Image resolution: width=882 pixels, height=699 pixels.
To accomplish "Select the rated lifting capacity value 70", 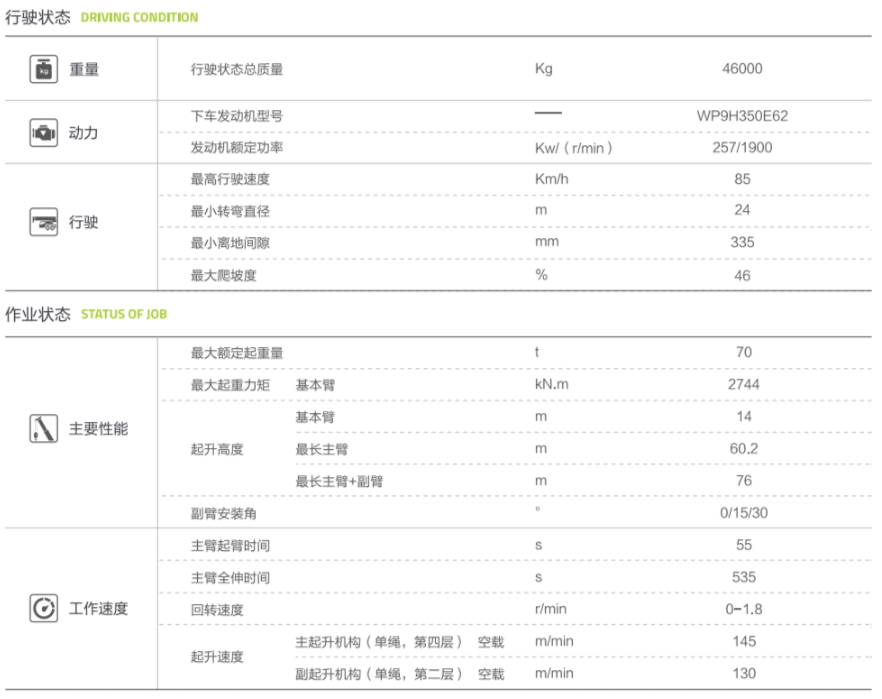I will tap(744, 352).
